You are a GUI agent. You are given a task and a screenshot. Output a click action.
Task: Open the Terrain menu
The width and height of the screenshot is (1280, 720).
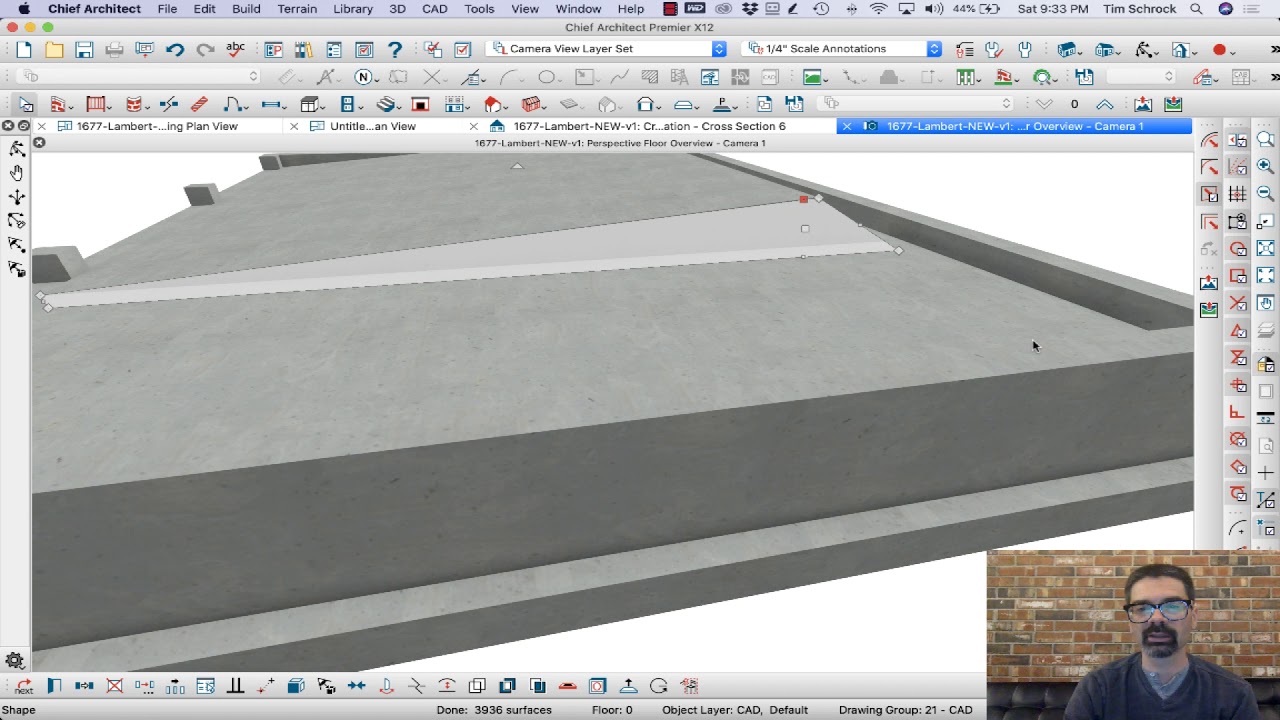coord(297,9)
